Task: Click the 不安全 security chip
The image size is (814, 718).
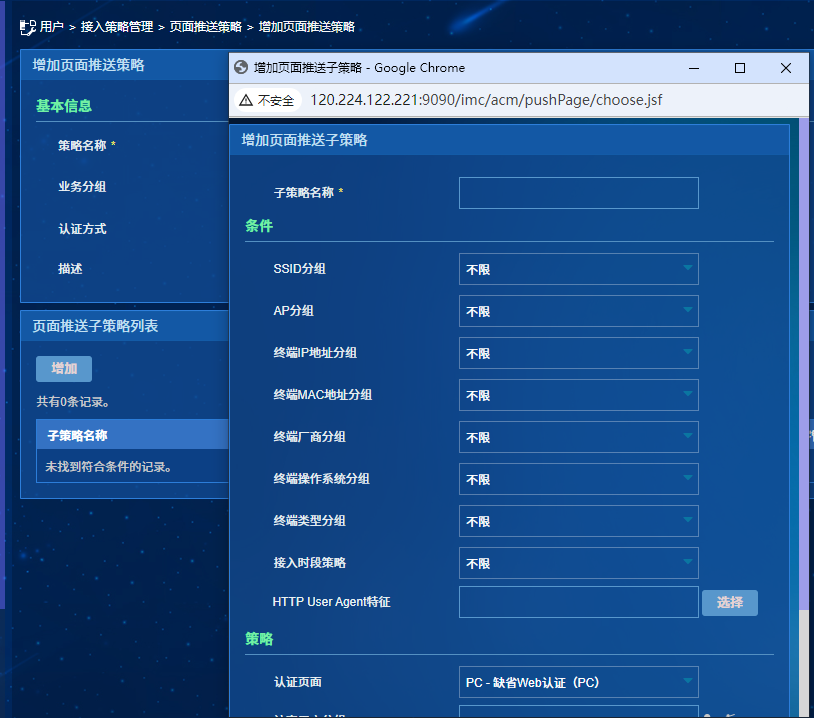Action: click(x=268, y=100)
